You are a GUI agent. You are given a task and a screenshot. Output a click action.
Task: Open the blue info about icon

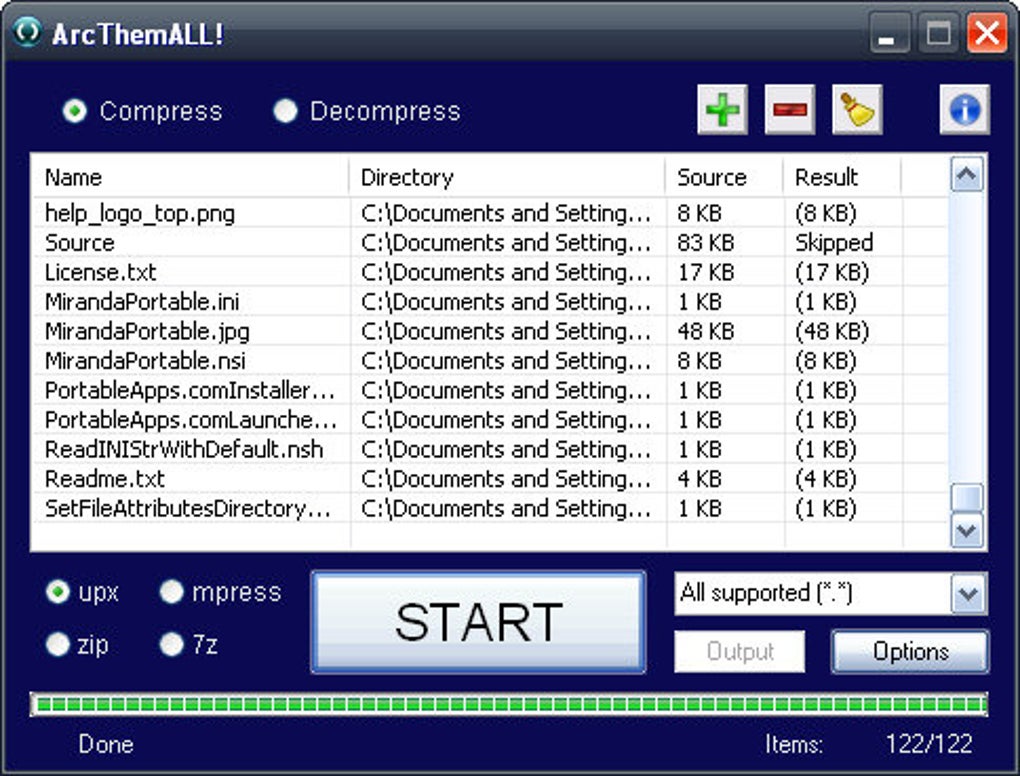point(965,109)
